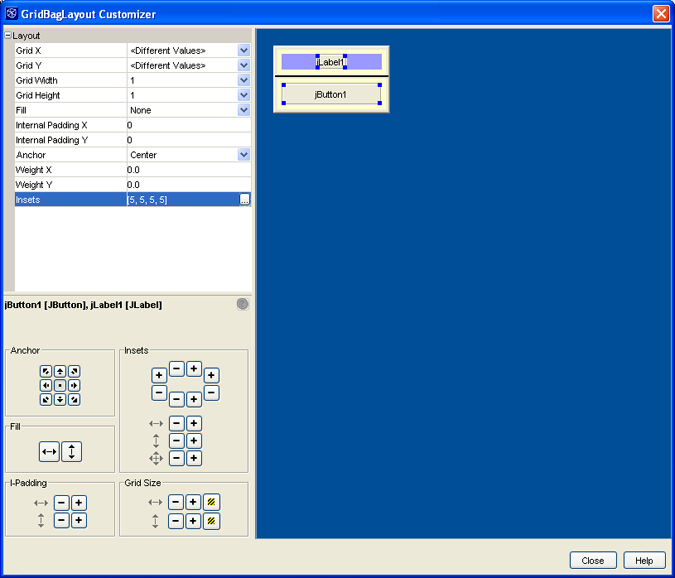
Task: Set anchor to top-left (northwest) corner
Action: click(46, 371)
